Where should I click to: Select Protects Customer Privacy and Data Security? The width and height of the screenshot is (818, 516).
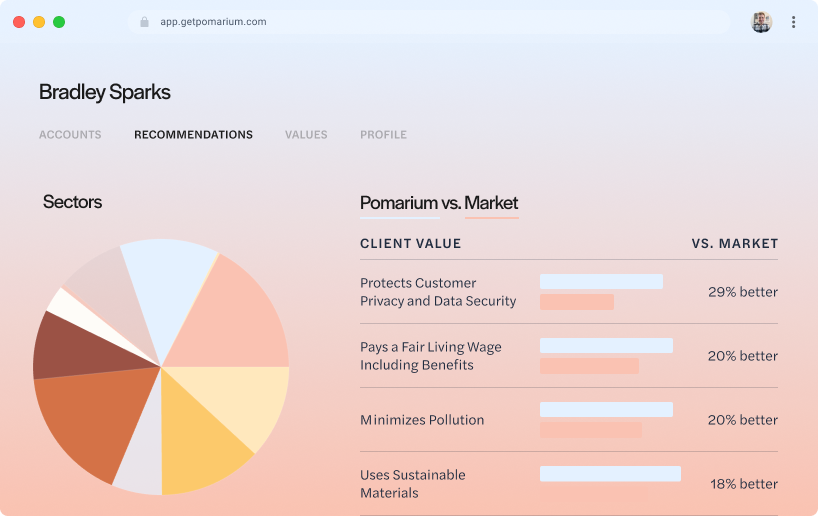coord(438,292)
